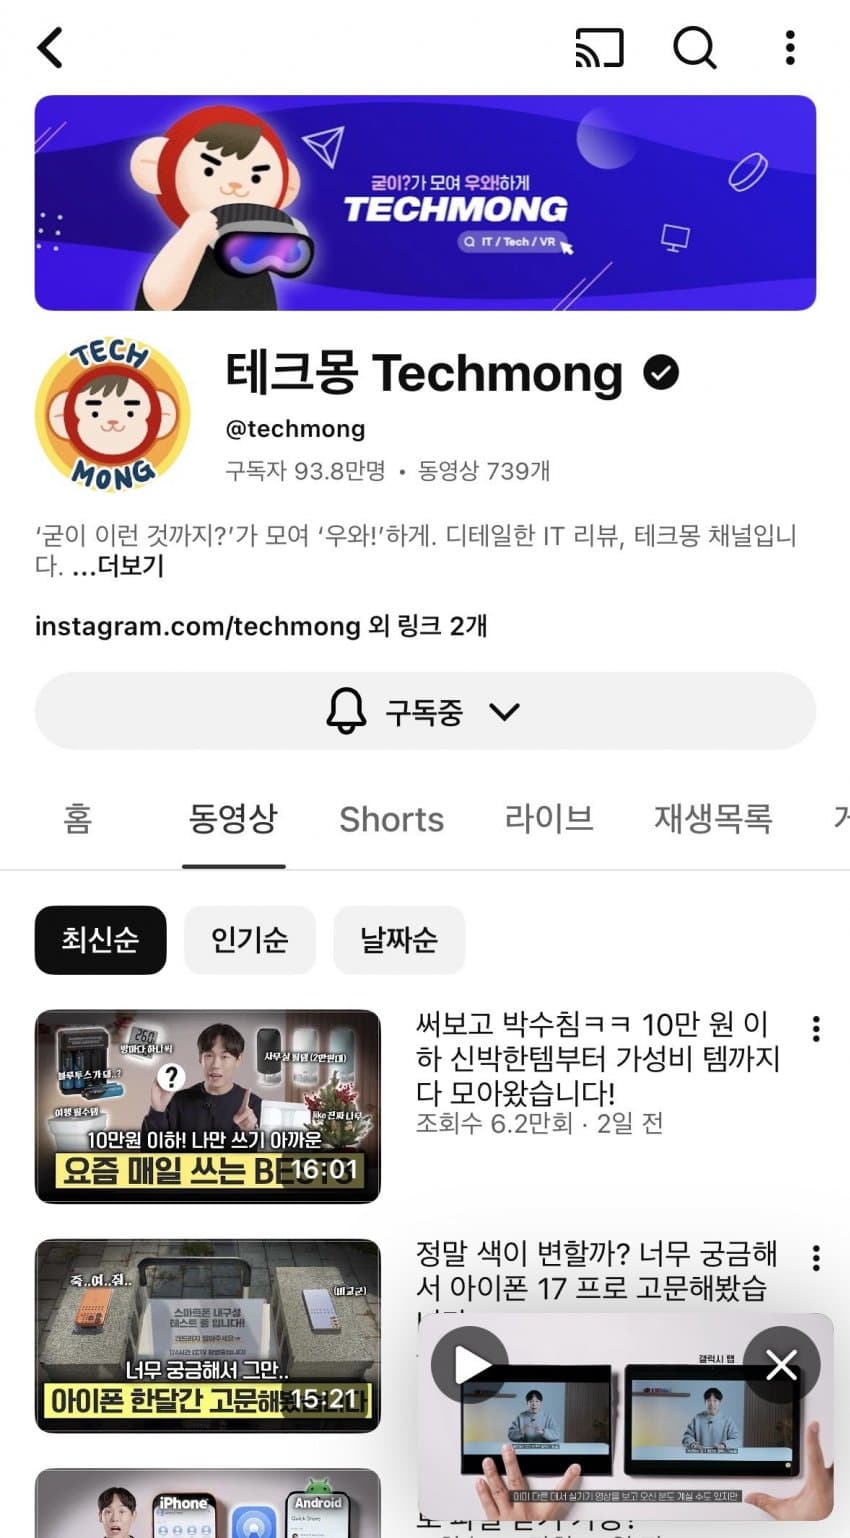
Task: Go to the 홈 tab
Action: click(78, 819)
